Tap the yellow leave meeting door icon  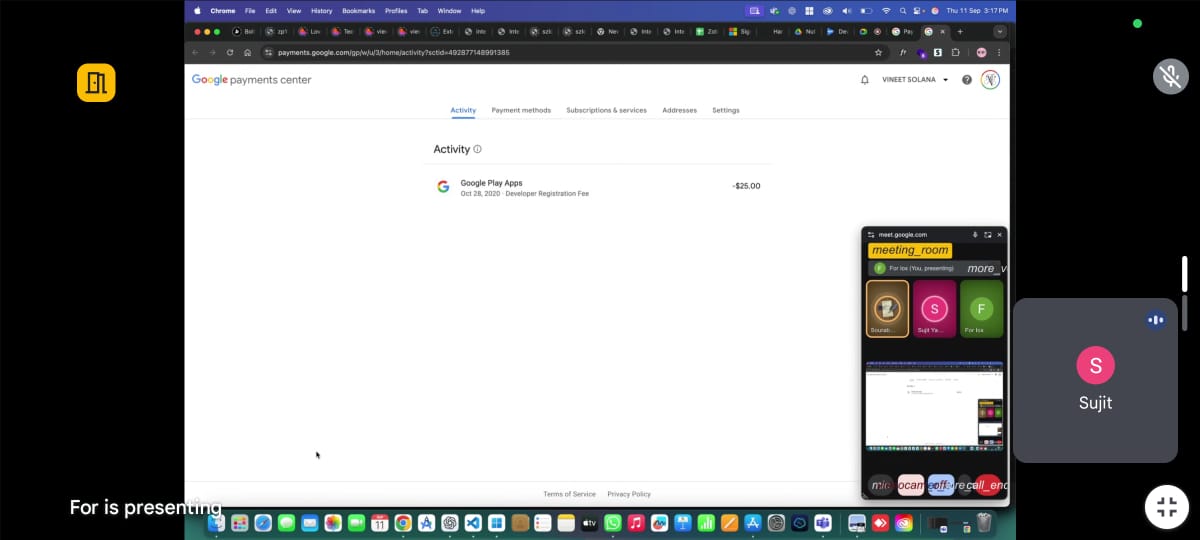pyautogui.click(x=96, y=83)
